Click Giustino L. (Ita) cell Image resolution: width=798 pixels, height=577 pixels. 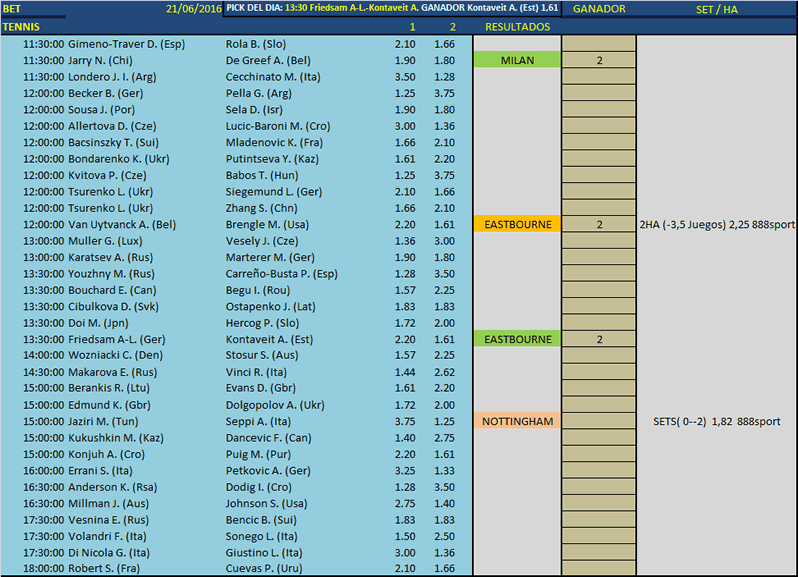264,553
